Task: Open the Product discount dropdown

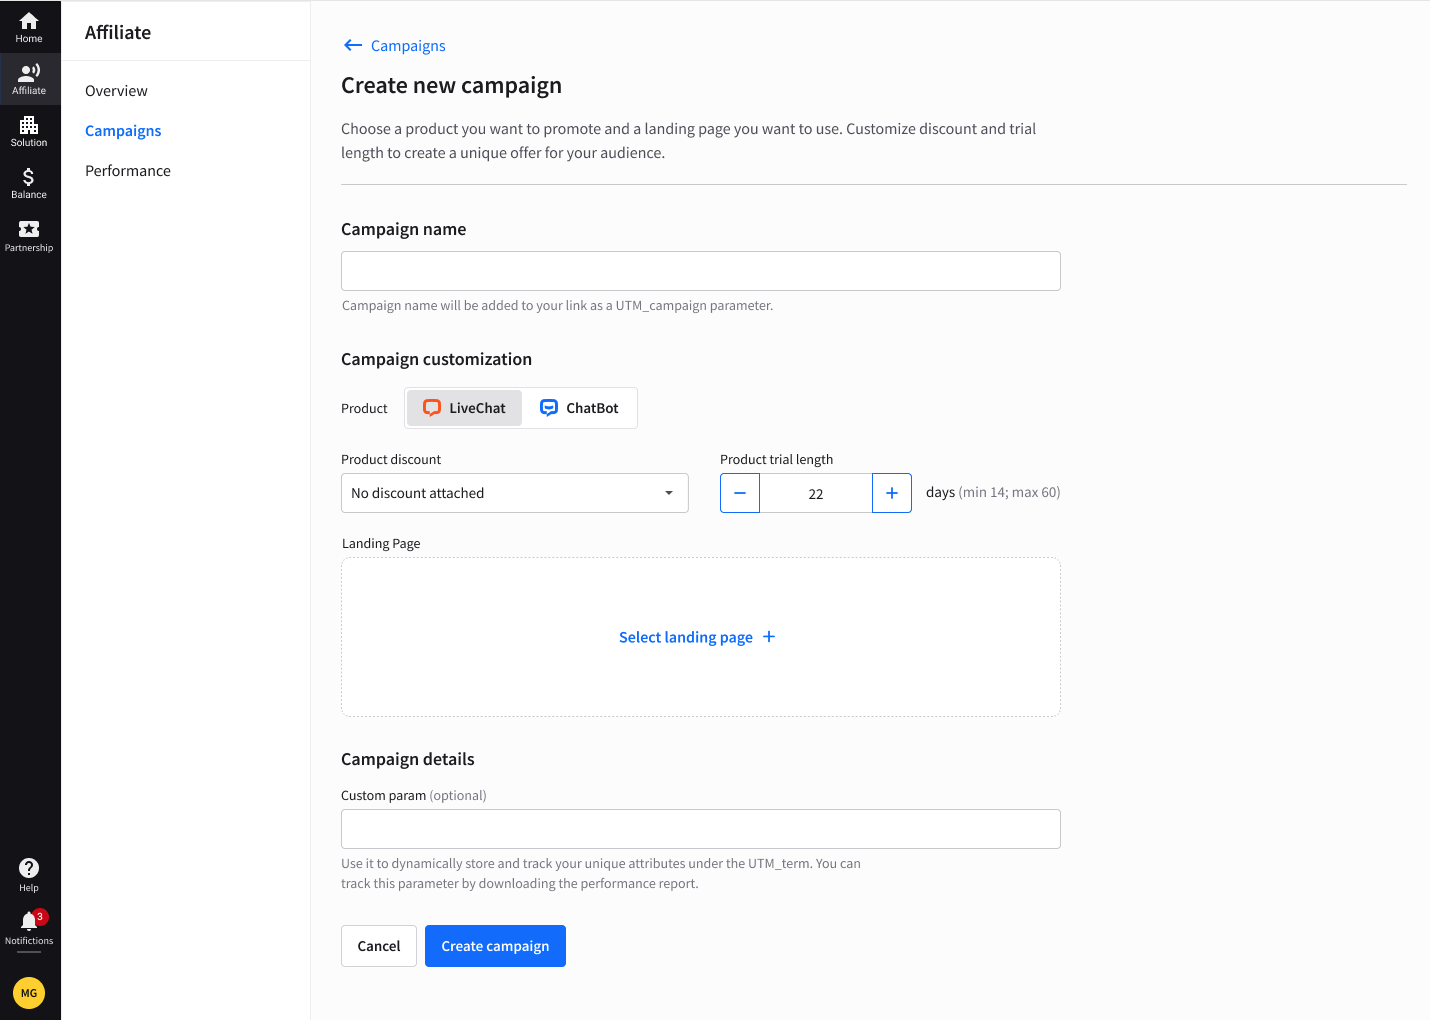Action: [x=514, y=492]
